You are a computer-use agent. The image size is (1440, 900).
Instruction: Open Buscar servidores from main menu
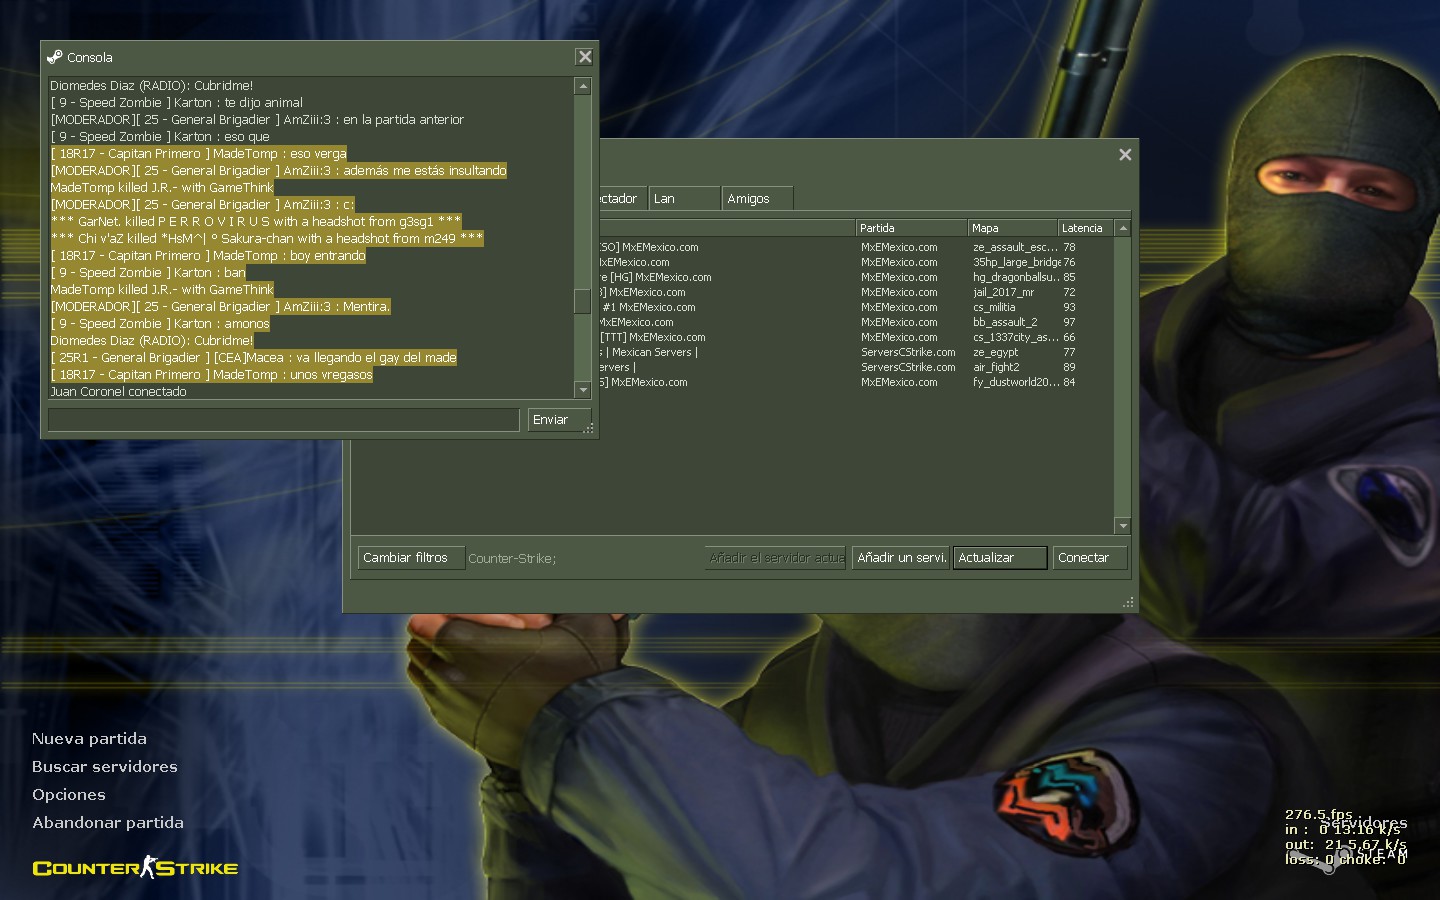[105, 767]
